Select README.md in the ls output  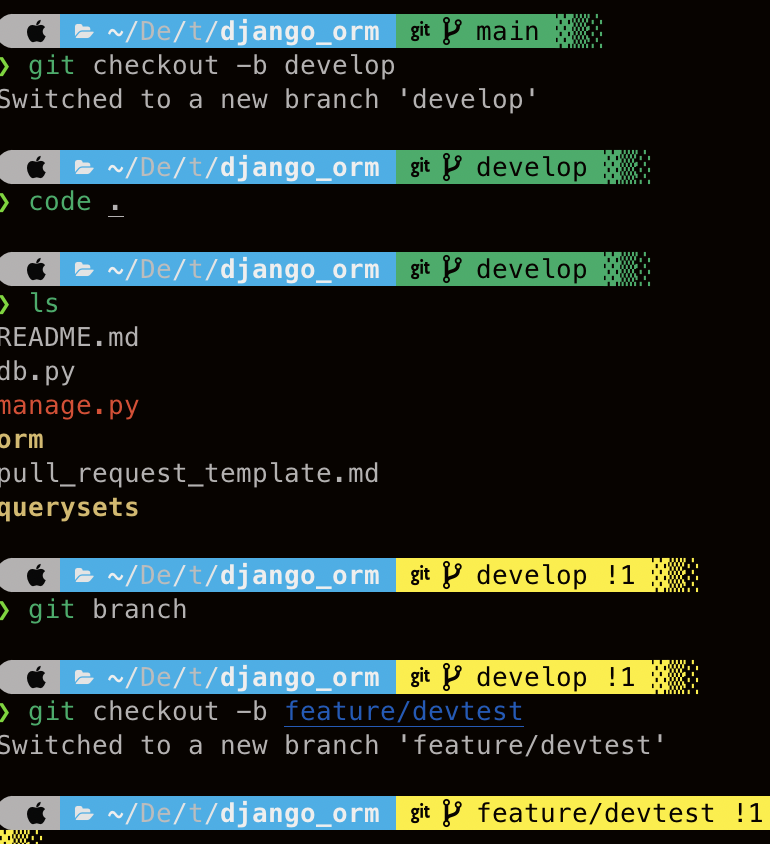click(69, 337)
